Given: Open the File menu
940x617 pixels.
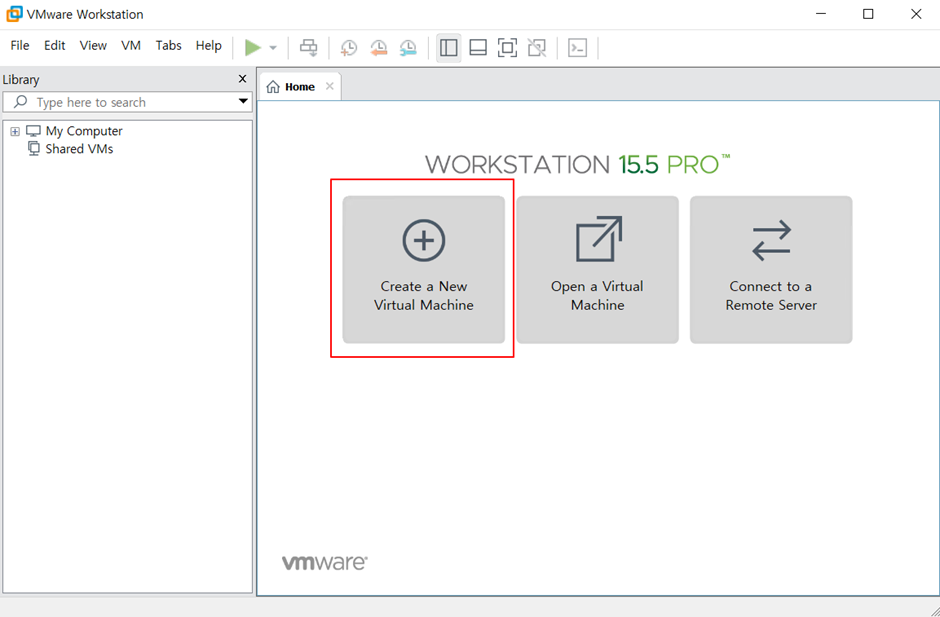Looking at the screenshot, I should 20,46.
